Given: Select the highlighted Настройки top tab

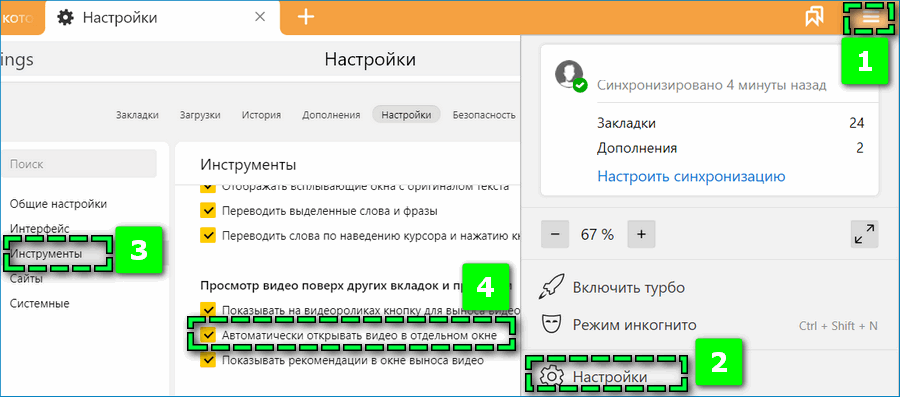Looking at the screenshot, I should coord(406,115).
